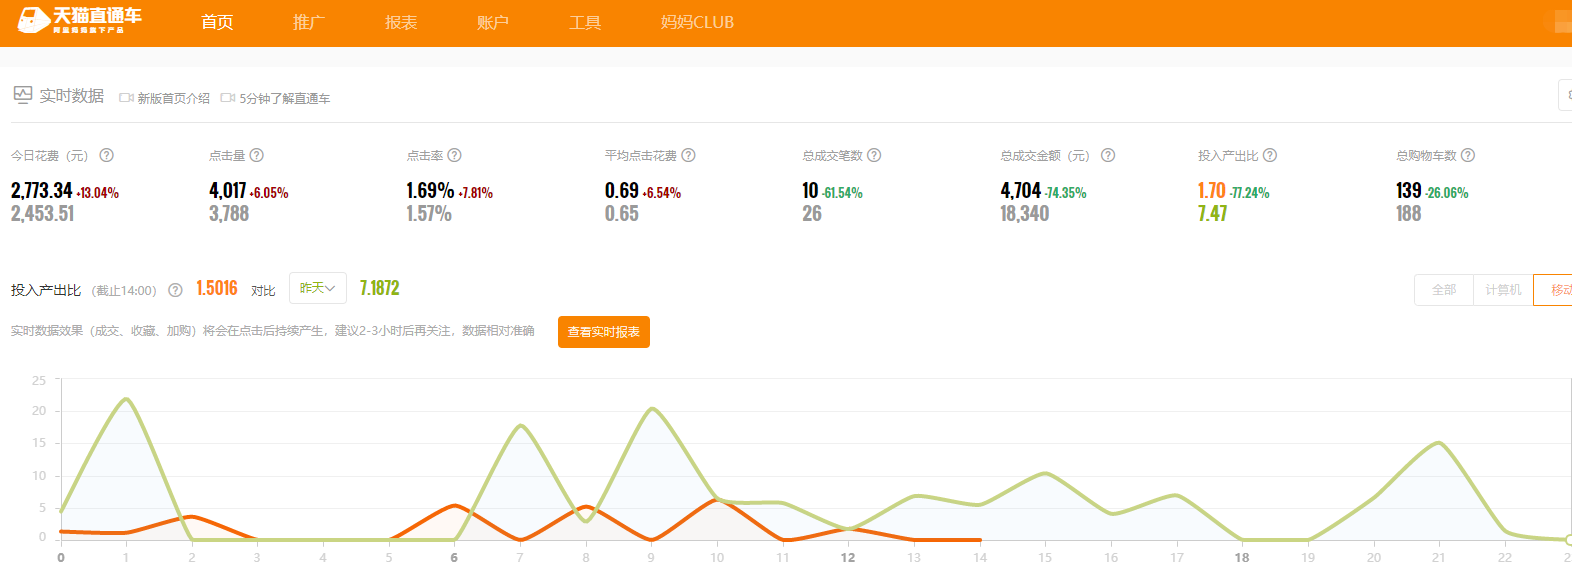Click help icon next to 点击量
Image resolution: width=1572 pixels, height=579 pixels.
pos(256,155)
